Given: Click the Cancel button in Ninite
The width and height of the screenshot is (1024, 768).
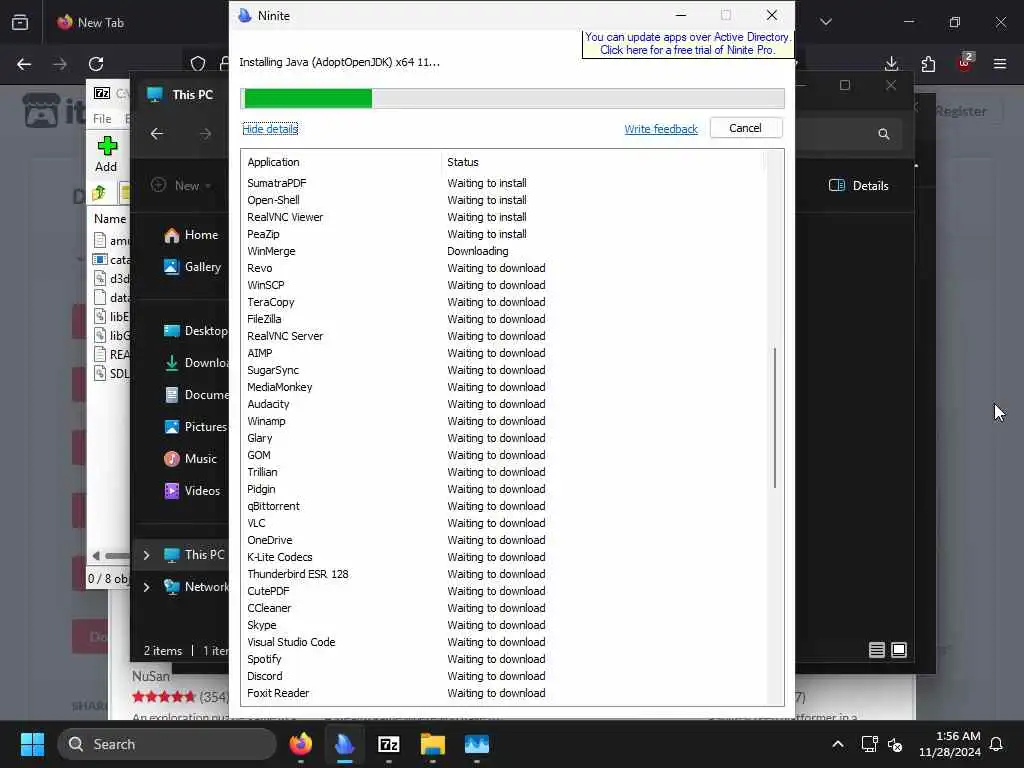Looking at the screenshot, I should tap(745, 128).
